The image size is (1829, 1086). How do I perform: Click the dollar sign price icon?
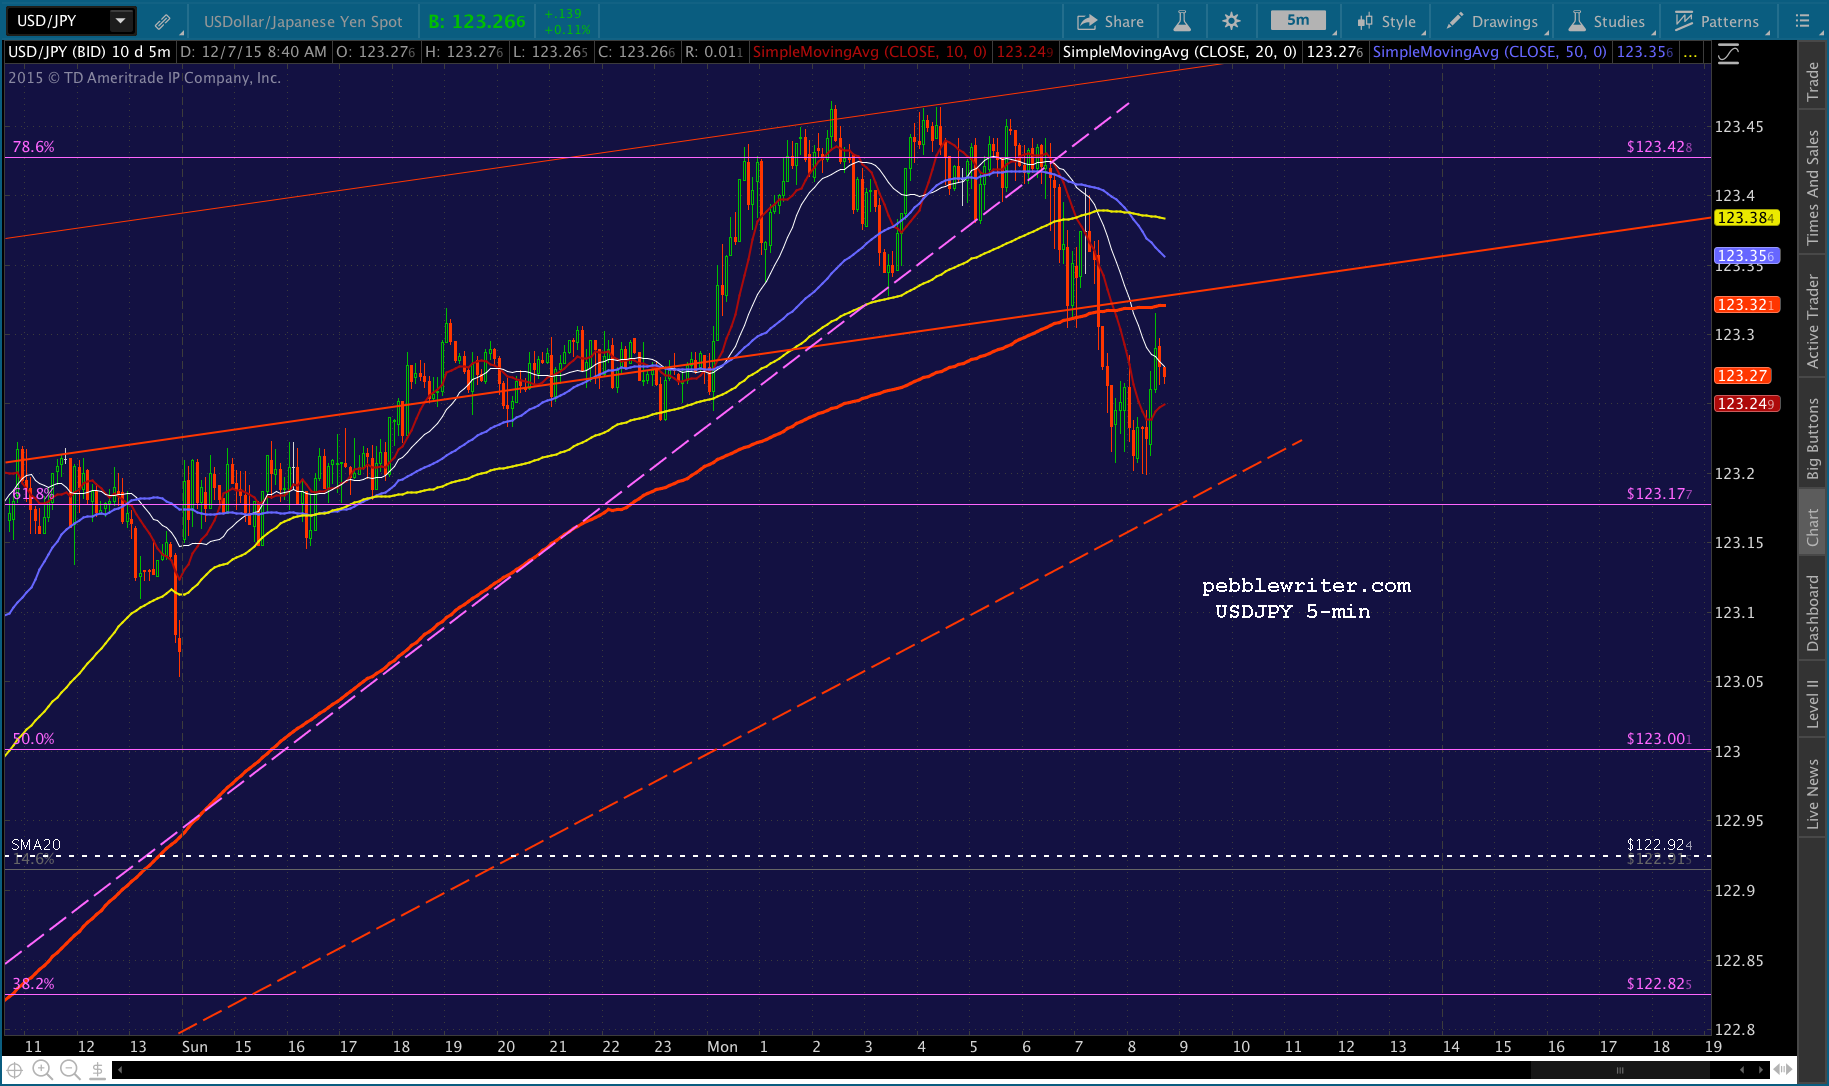(97, 1070)
